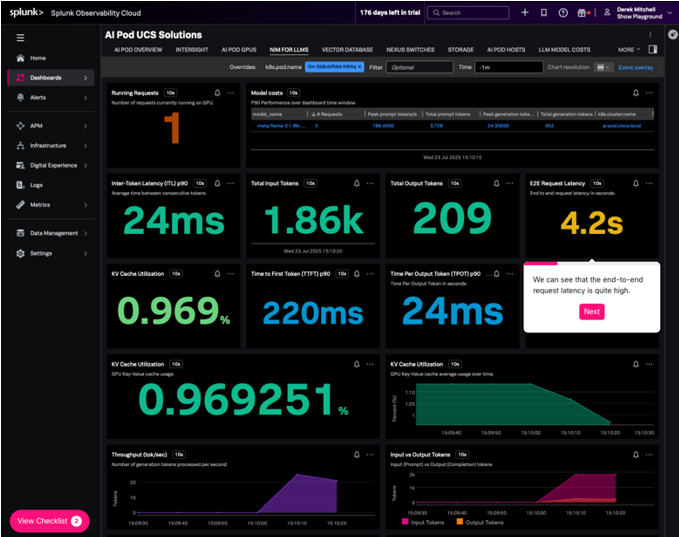Image resolution: width=679 pixels, height=537 pixels.
Task: Expand the Dashboards sidebar chevron
Action: click(86, 78)
